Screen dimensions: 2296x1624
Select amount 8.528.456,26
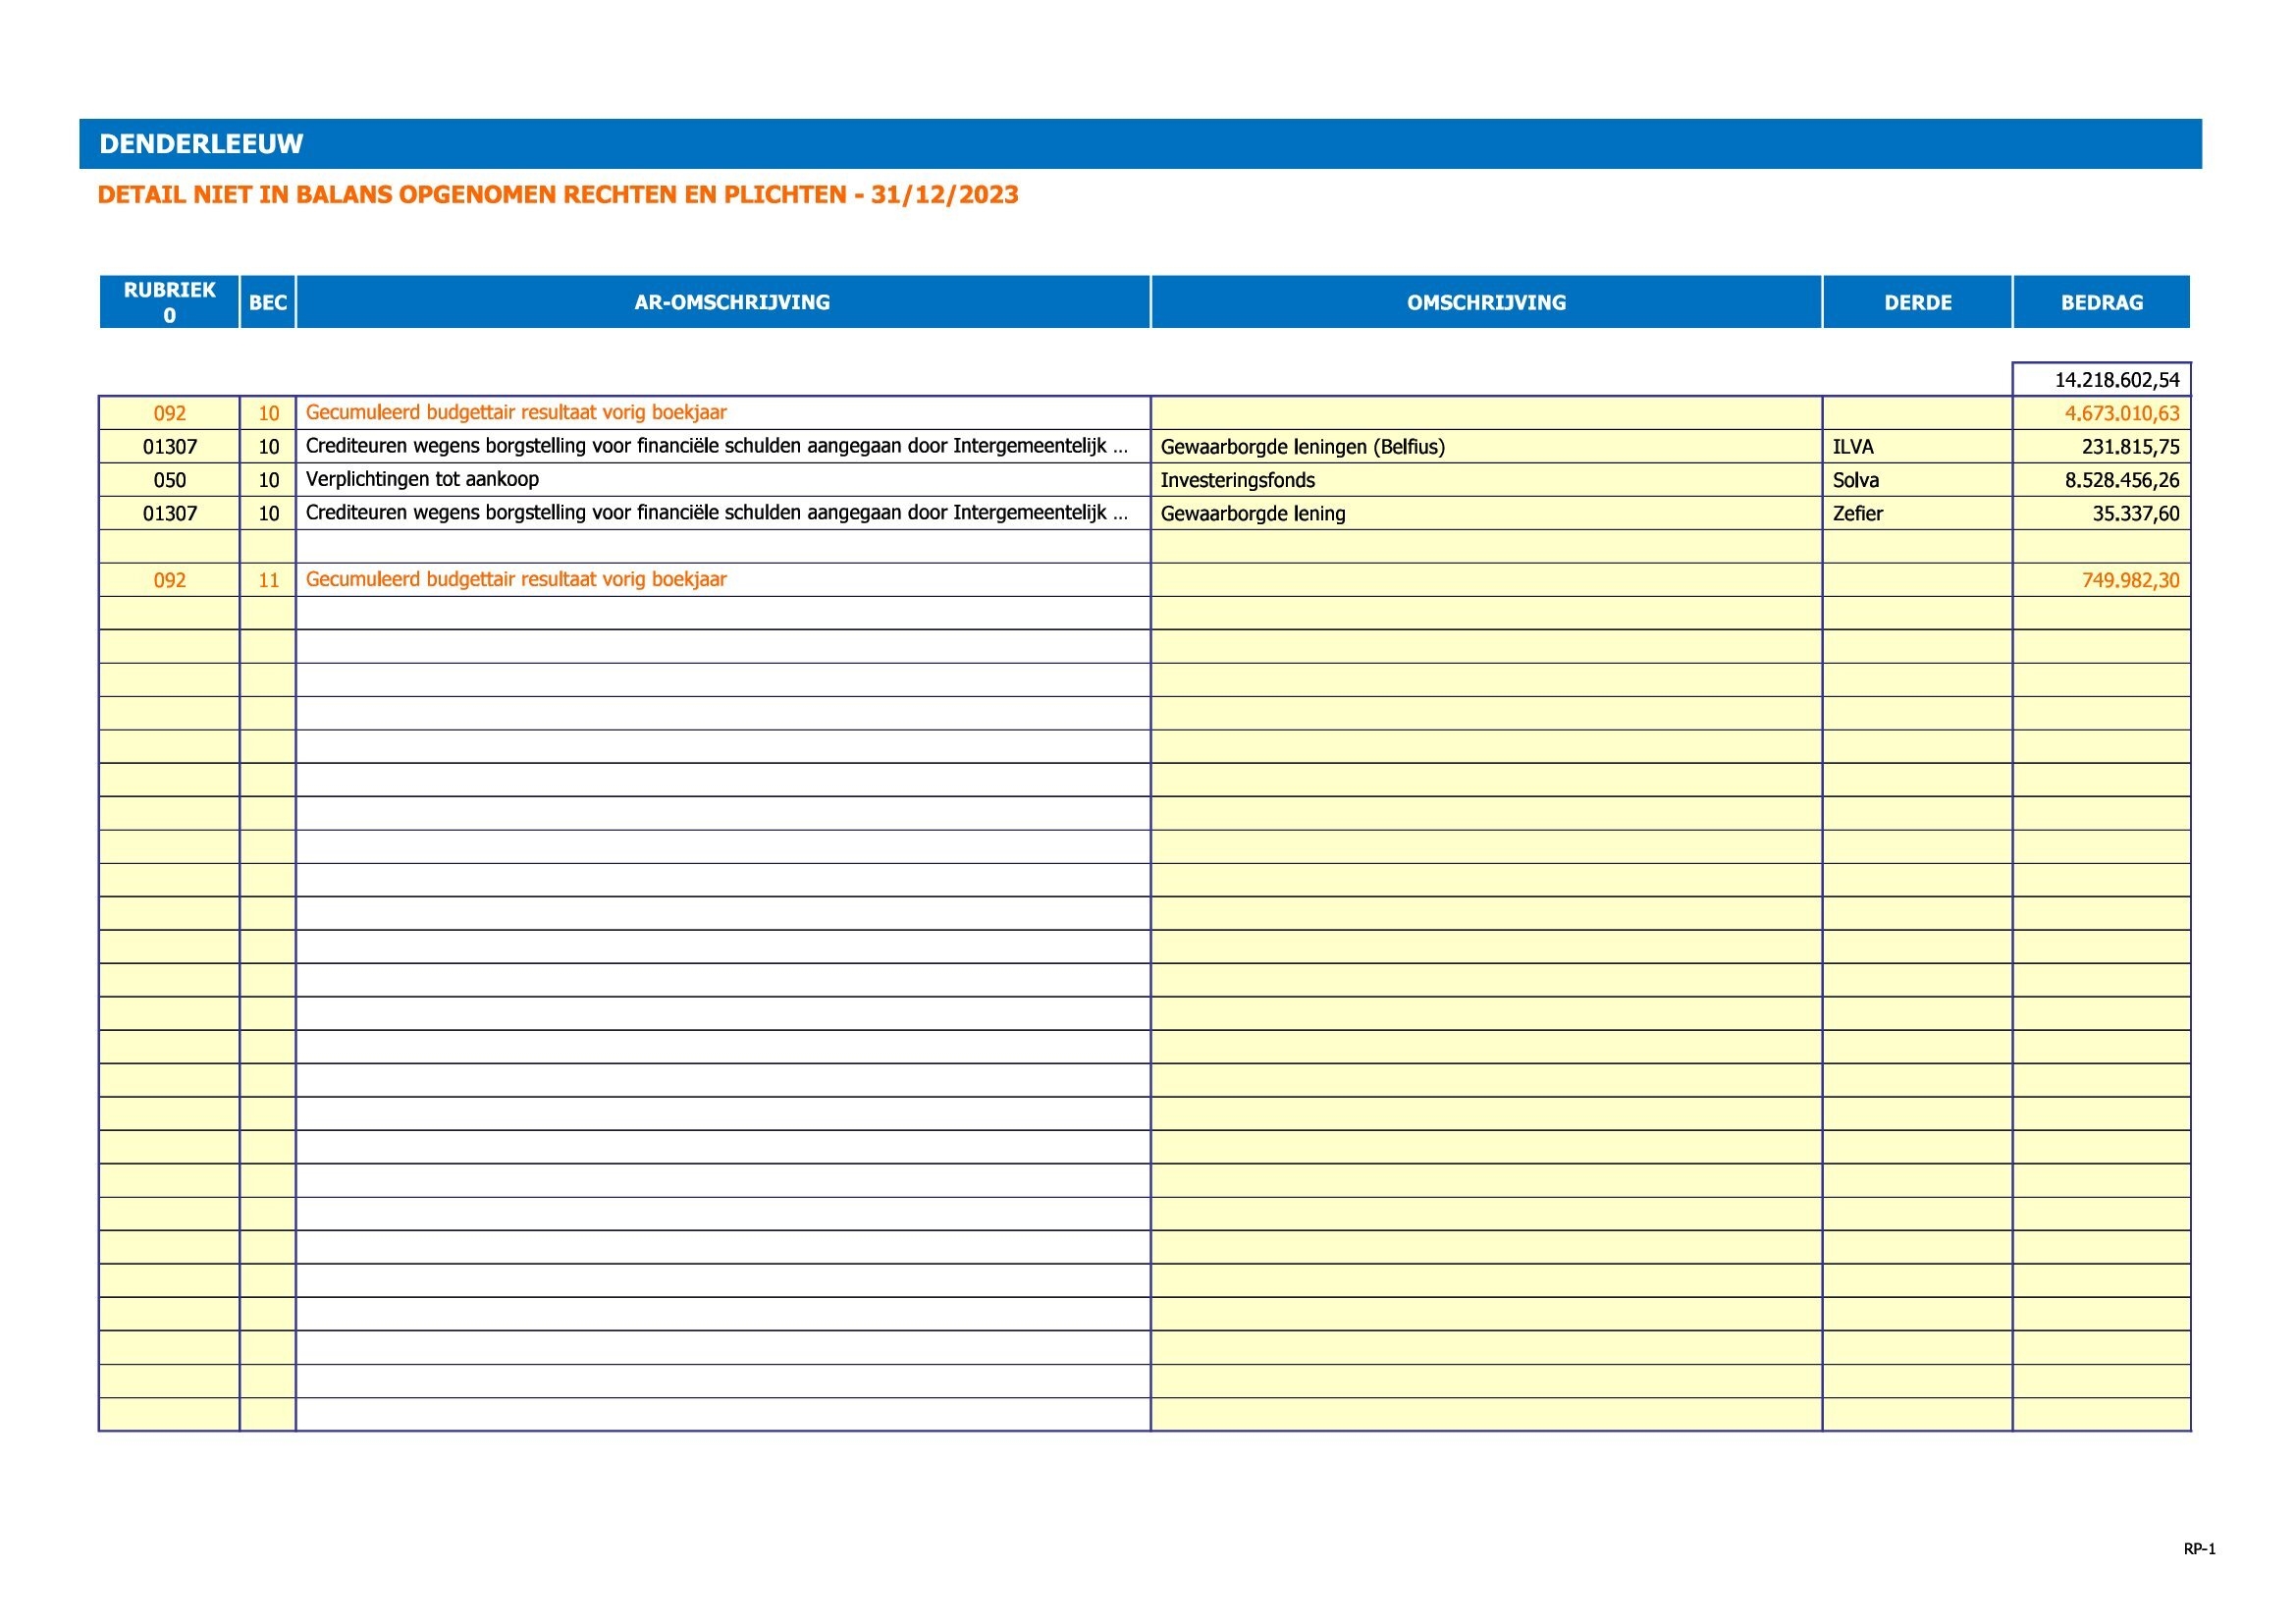click(2102, 480)
